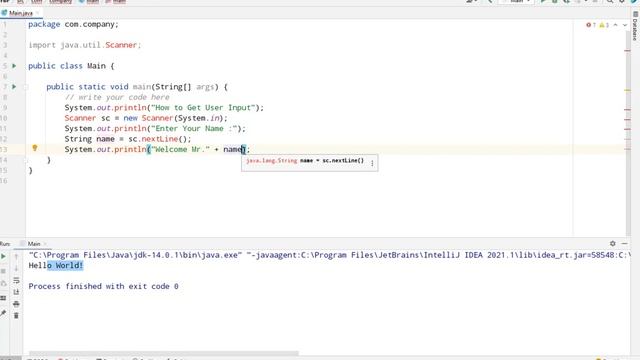Image resolution: width=640 pixels, height=360 pixels.
Task: Click scroll-to-end icon in Run console
Action: (x=16, y=292)
